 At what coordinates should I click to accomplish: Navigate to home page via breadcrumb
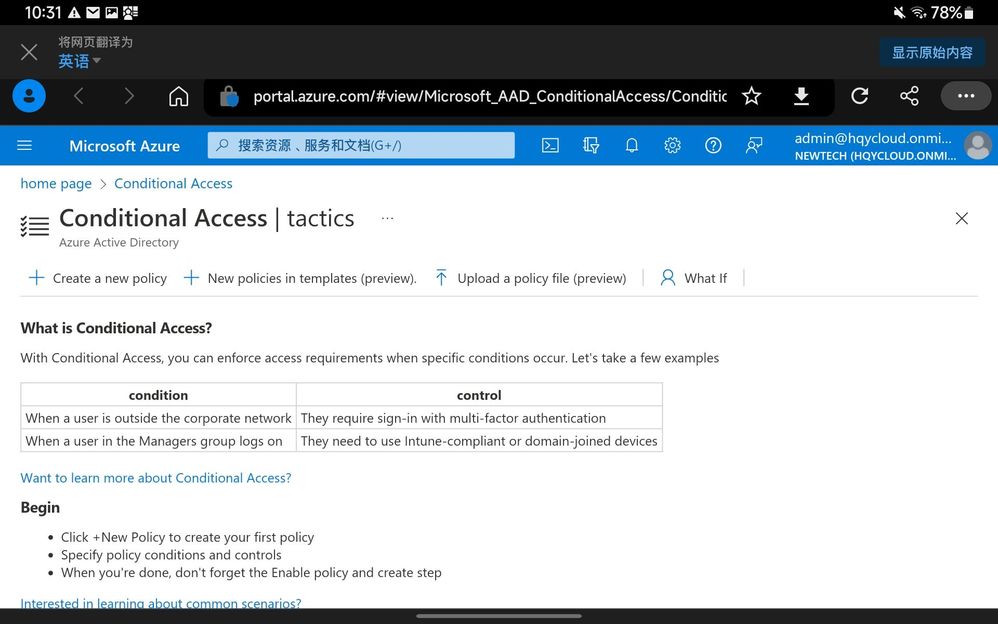point(56,183)
